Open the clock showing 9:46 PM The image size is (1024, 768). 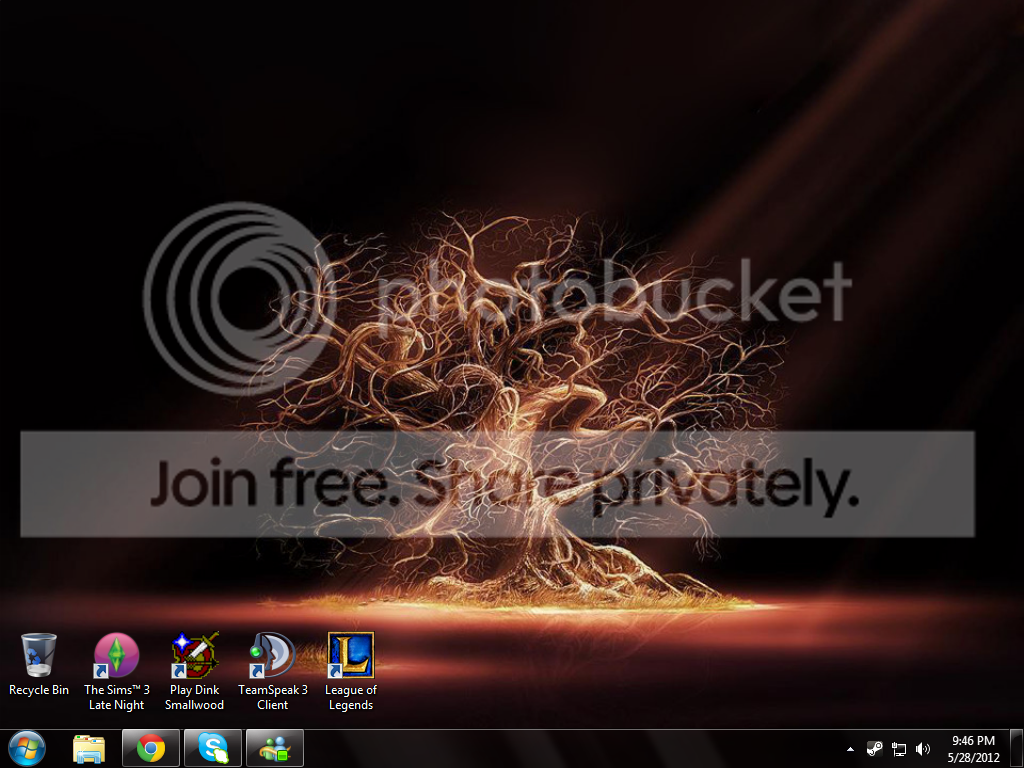coord(973,749)
